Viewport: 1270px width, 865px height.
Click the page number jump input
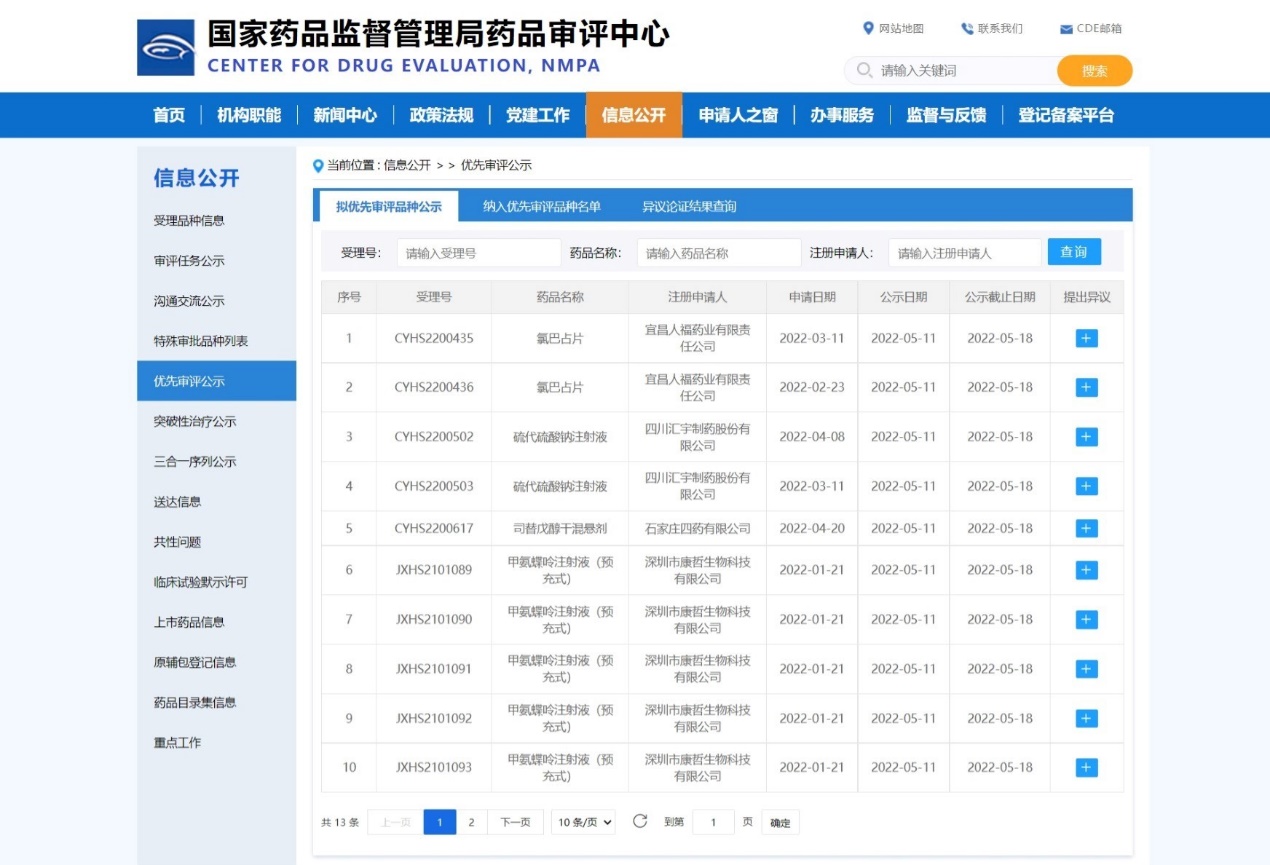(x=713, y=822)
